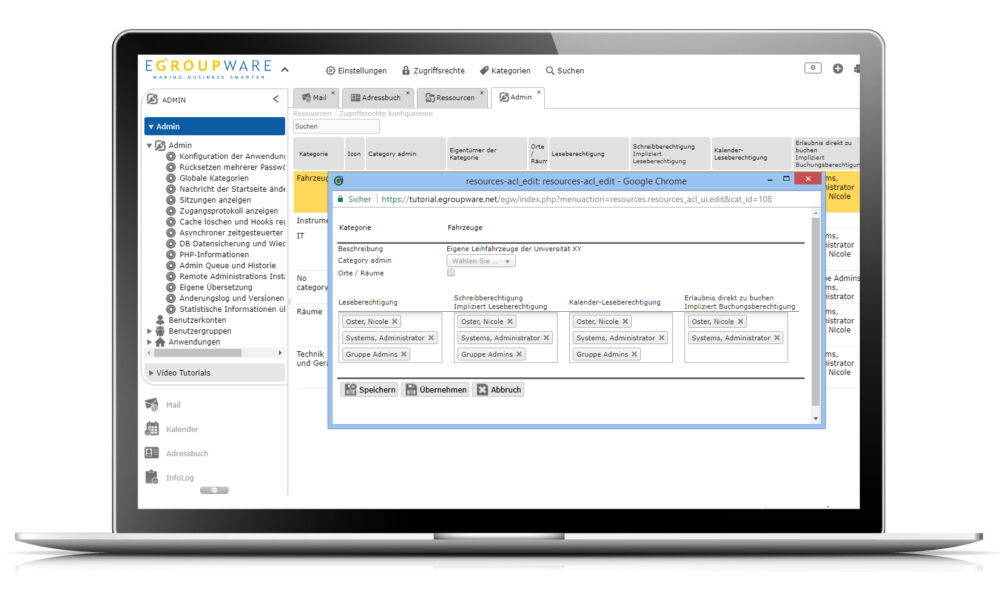Expand the Benutzergruppen tree node
The width and height of the screenshot is (1000, 597).
coord(150,330)
